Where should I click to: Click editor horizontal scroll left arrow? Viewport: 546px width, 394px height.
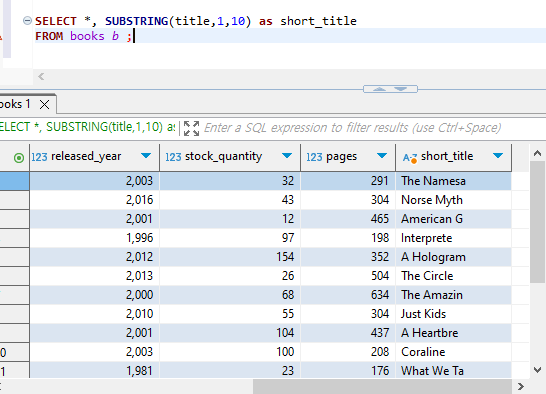point(41,76)
